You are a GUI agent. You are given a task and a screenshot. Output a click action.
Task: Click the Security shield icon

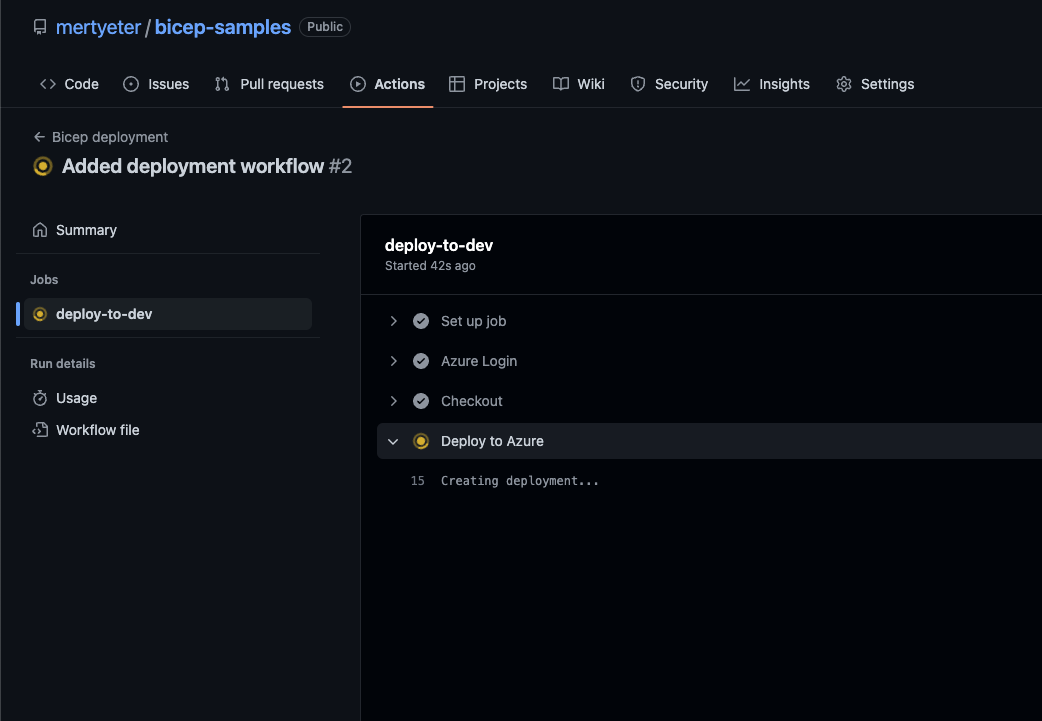click(638, 84)
